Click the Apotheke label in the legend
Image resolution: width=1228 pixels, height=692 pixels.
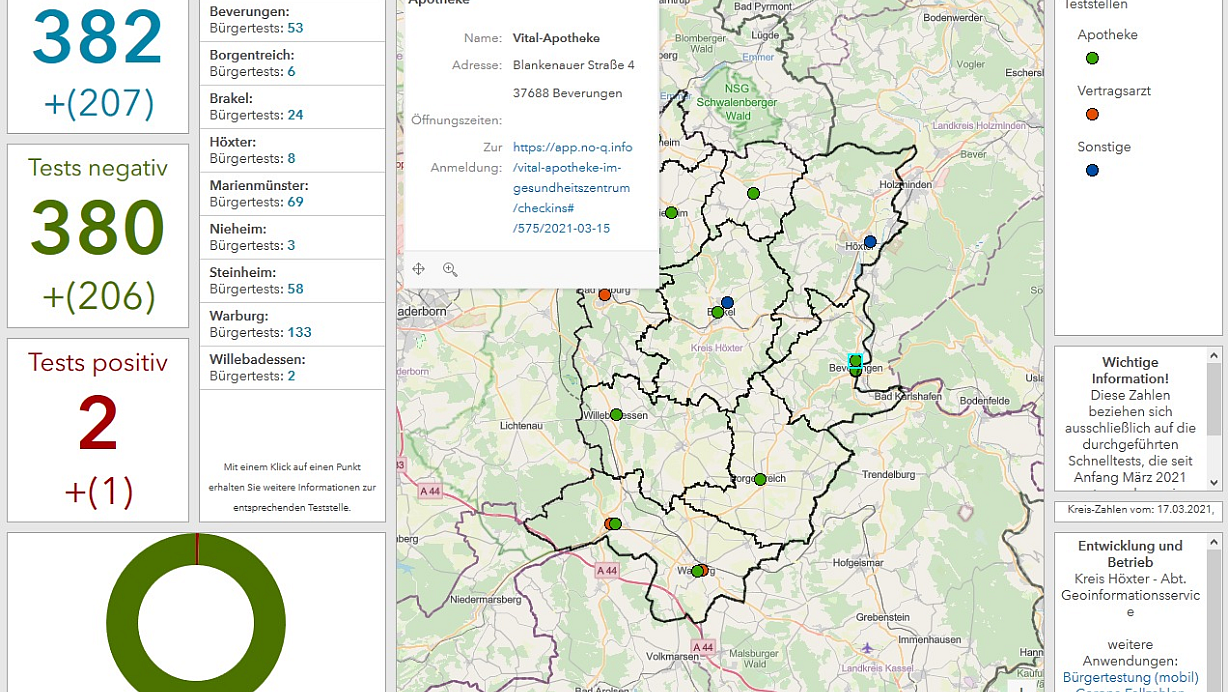[1107, 34]
